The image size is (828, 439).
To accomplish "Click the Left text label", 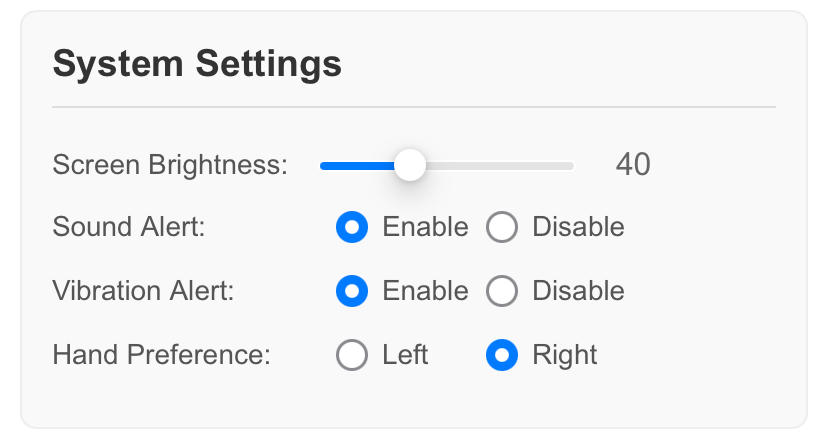I will pos(405,355).
